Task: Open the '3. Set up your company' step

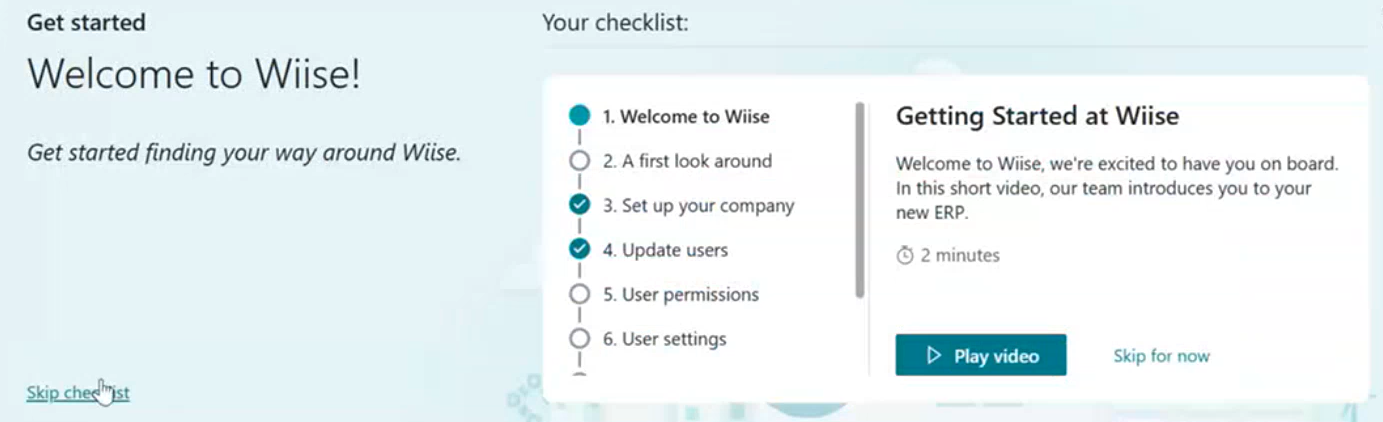Action: pyautogui.click(x=698, y=205)
